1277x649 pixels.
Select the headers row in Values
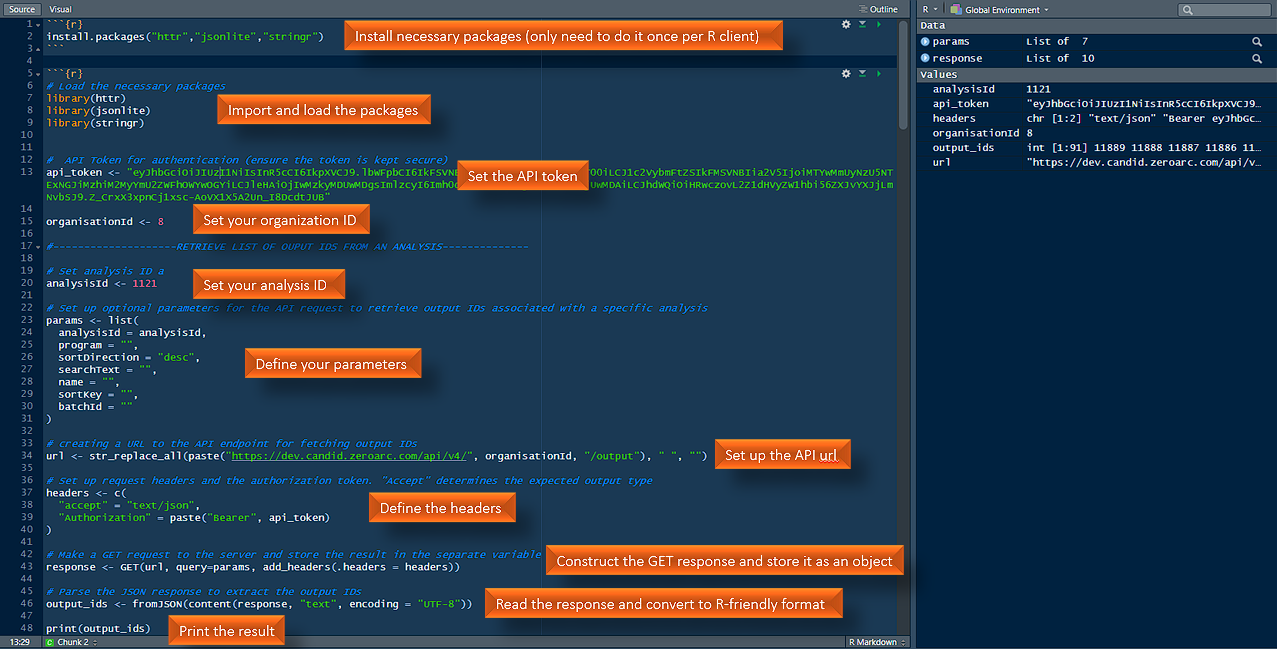tap(1097, 119)
